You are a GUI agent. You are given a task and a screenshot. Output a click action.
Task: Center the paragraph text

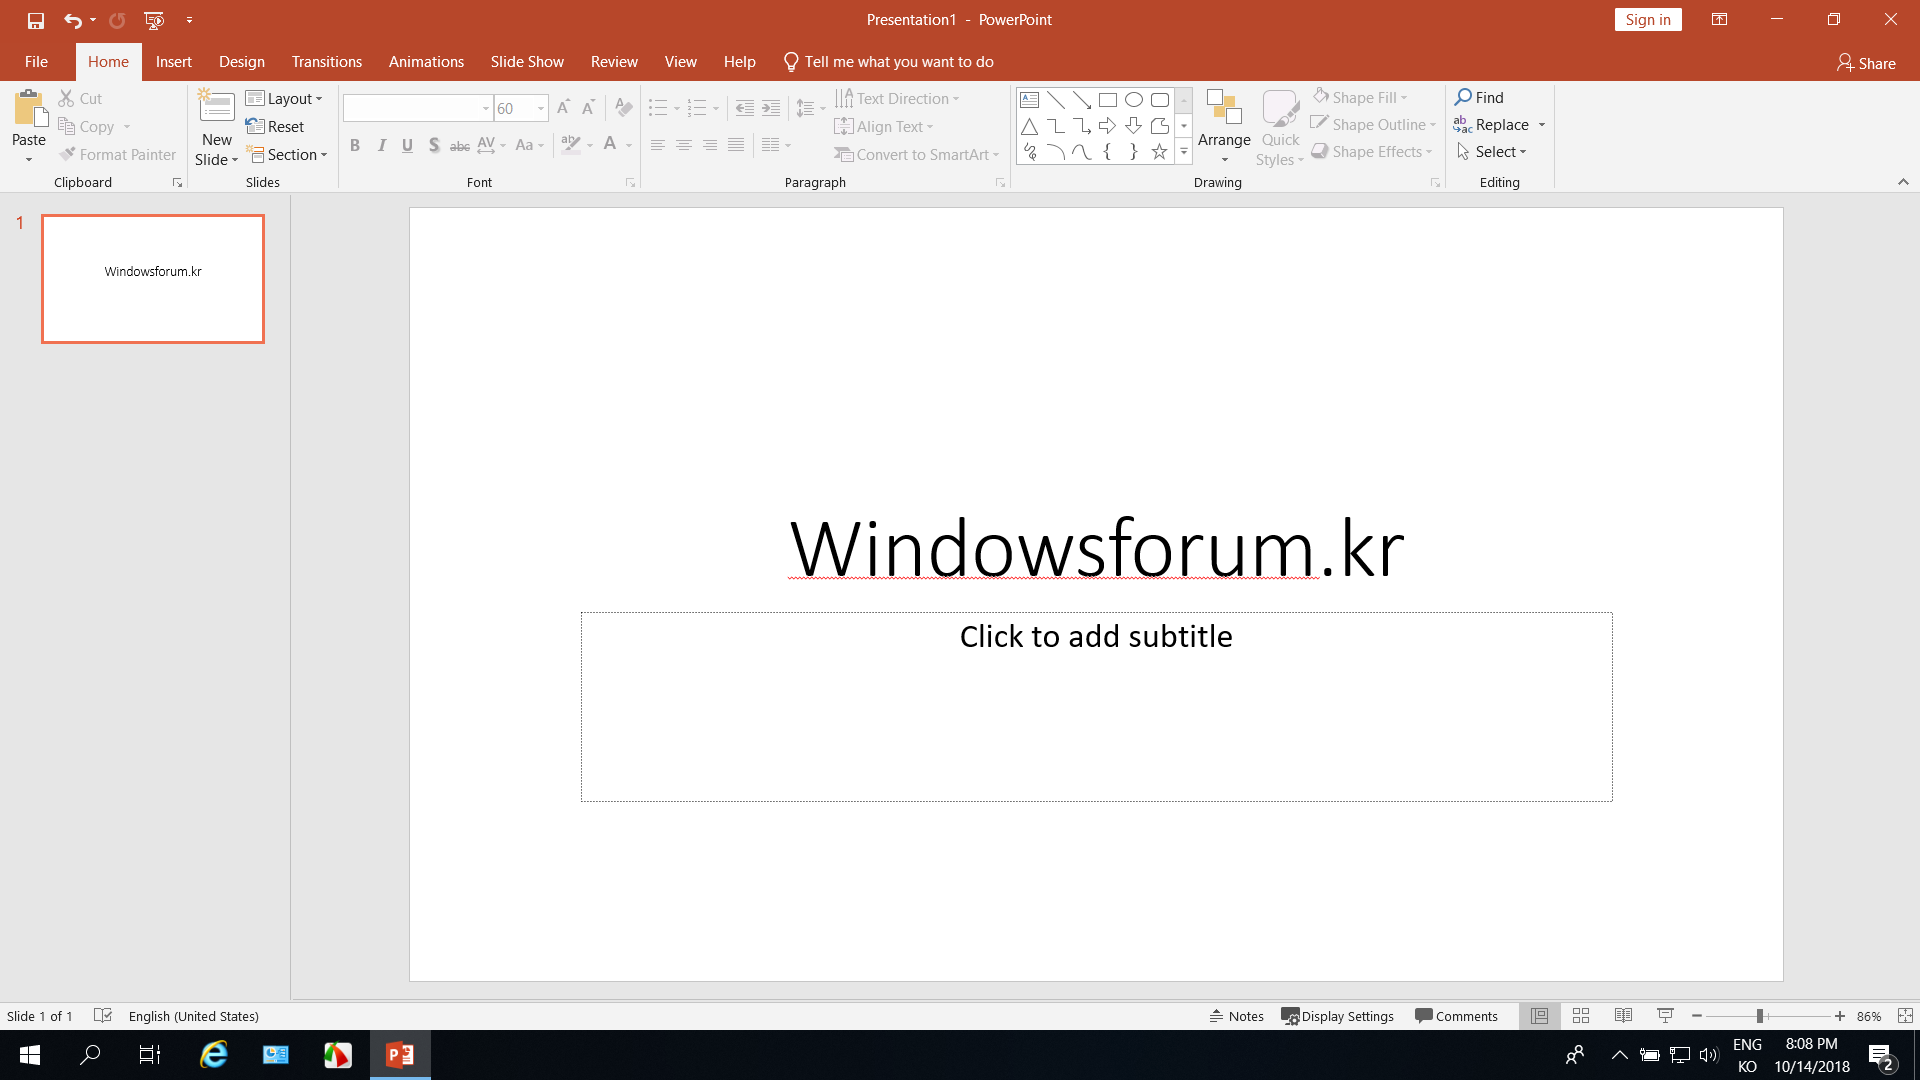684,146
